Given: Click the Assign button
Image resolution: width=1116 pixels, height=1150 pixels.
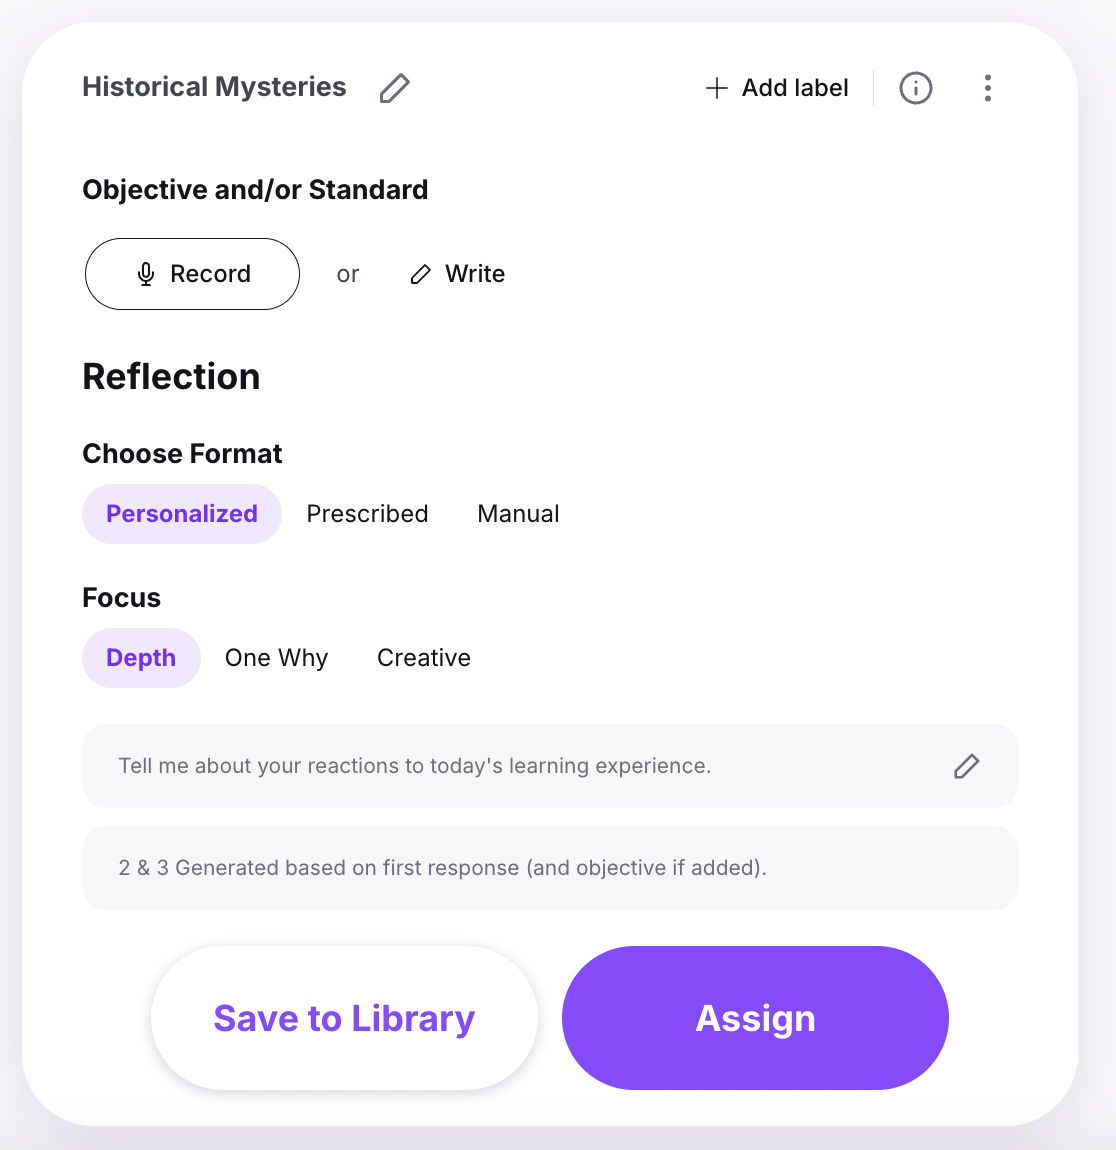Looking at the screenshot, I should point(755,1018).
